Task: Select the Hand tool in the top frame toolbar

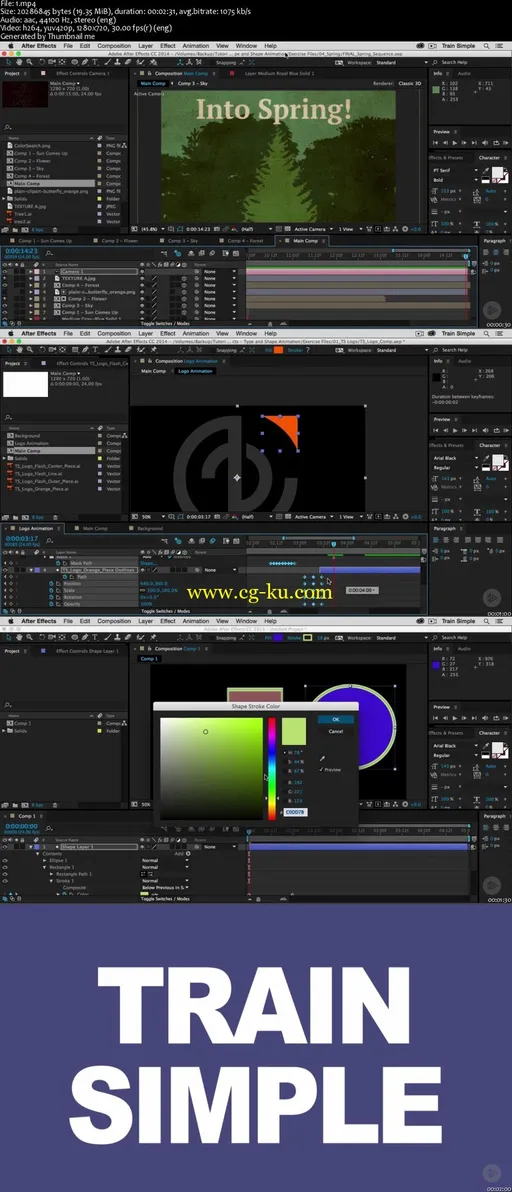Action: coord(17,62)
